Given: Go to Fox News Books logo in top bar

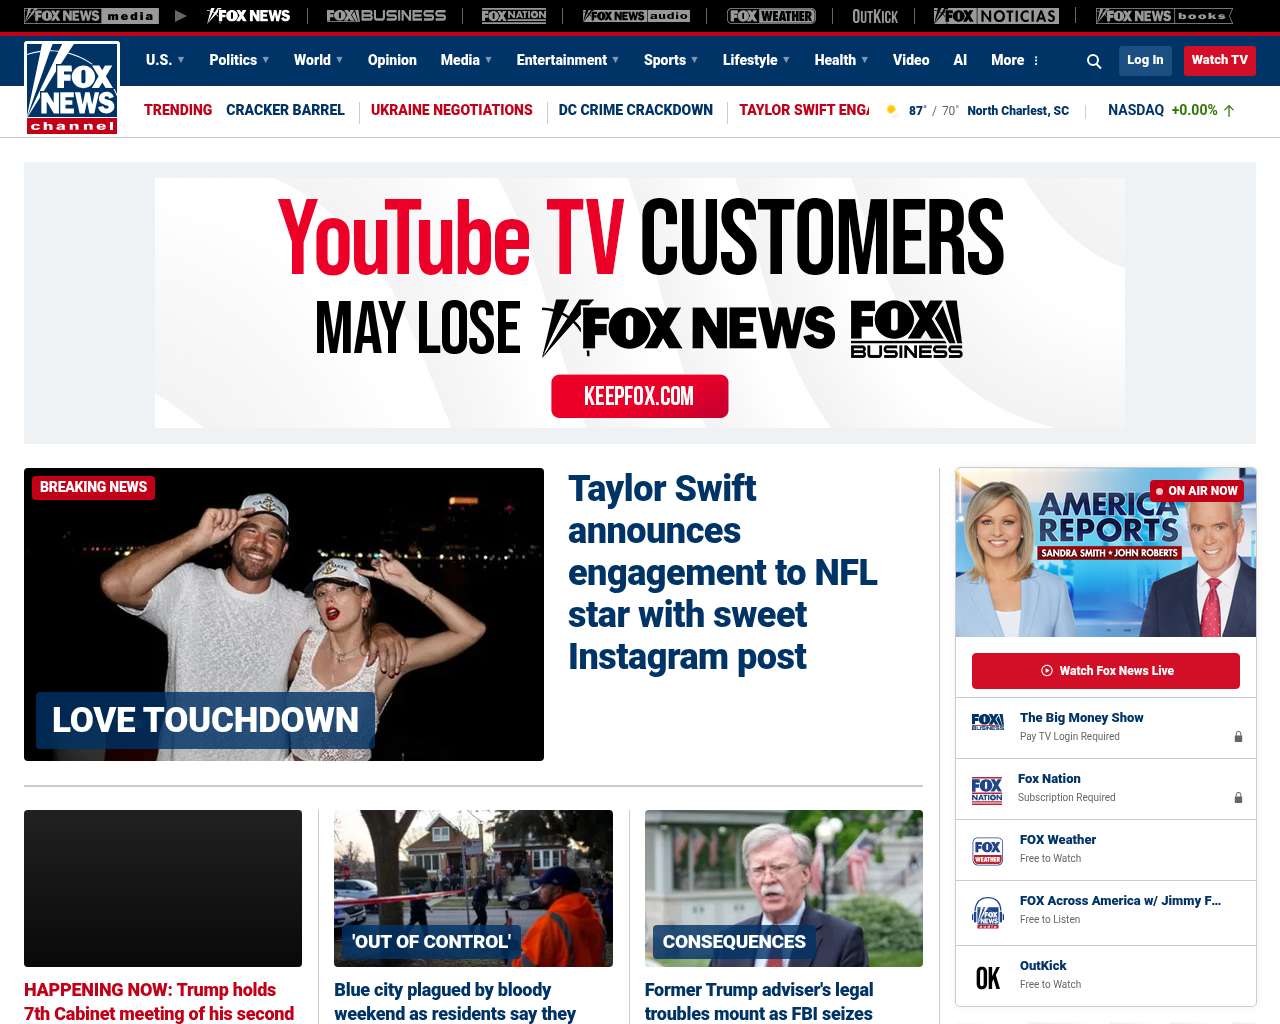Looking at the screenshot, I should click(1164, 16).
